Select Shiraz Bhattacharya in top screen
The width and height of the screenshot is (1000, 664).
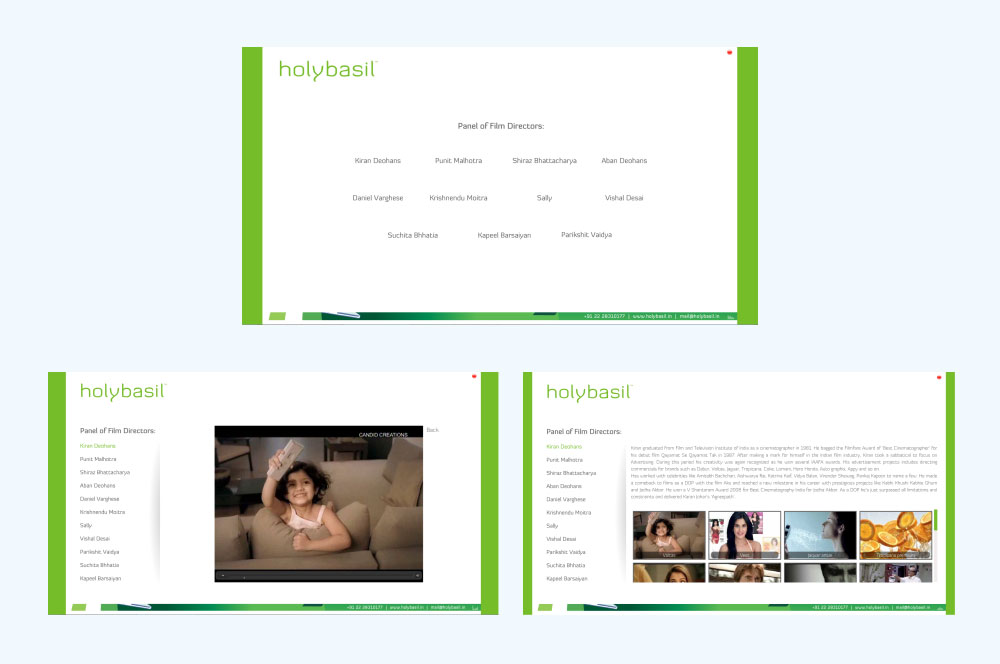click(544, 161)
